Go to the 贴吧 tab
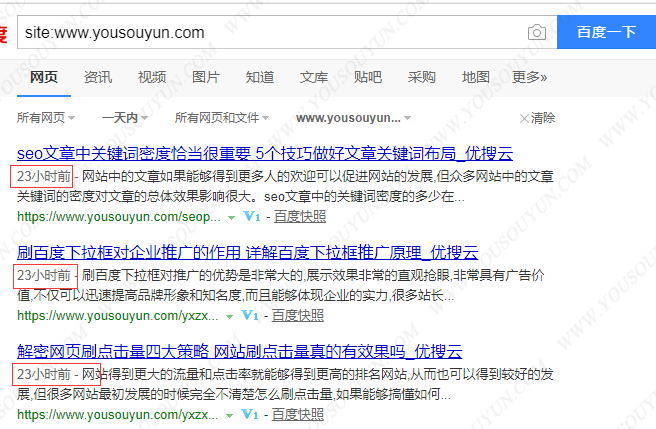The height and width of the screenshot is (429, 656). click(368, 77)
